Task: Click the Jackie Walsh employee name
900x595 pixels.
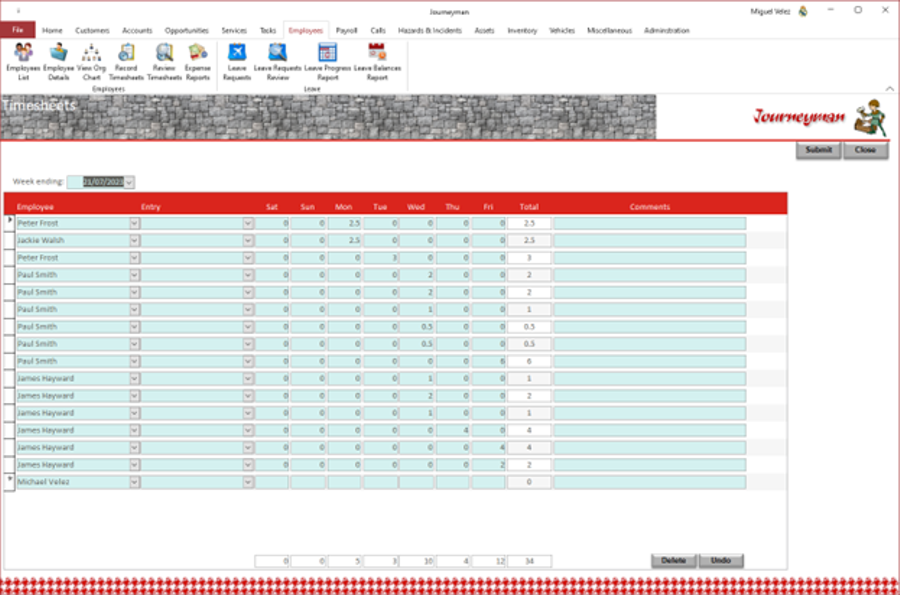Action: point(41,240)
